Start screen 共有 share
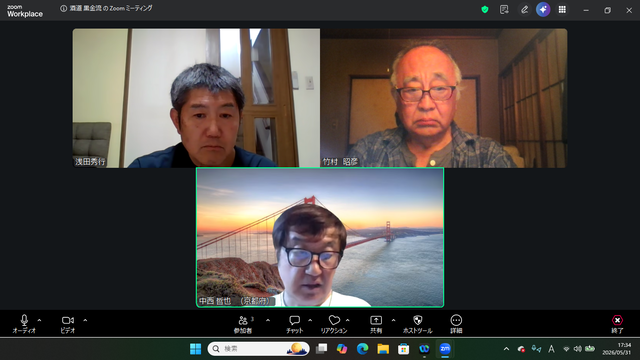The width and height of the screenshot is (640, 360). tap(376, 324)
